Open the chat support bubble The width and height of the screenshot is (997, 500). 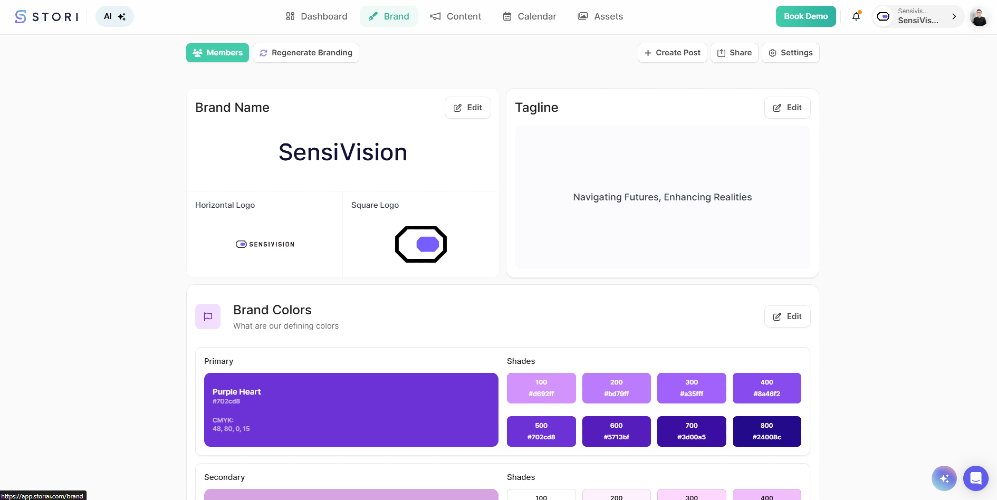click(975, 478)
